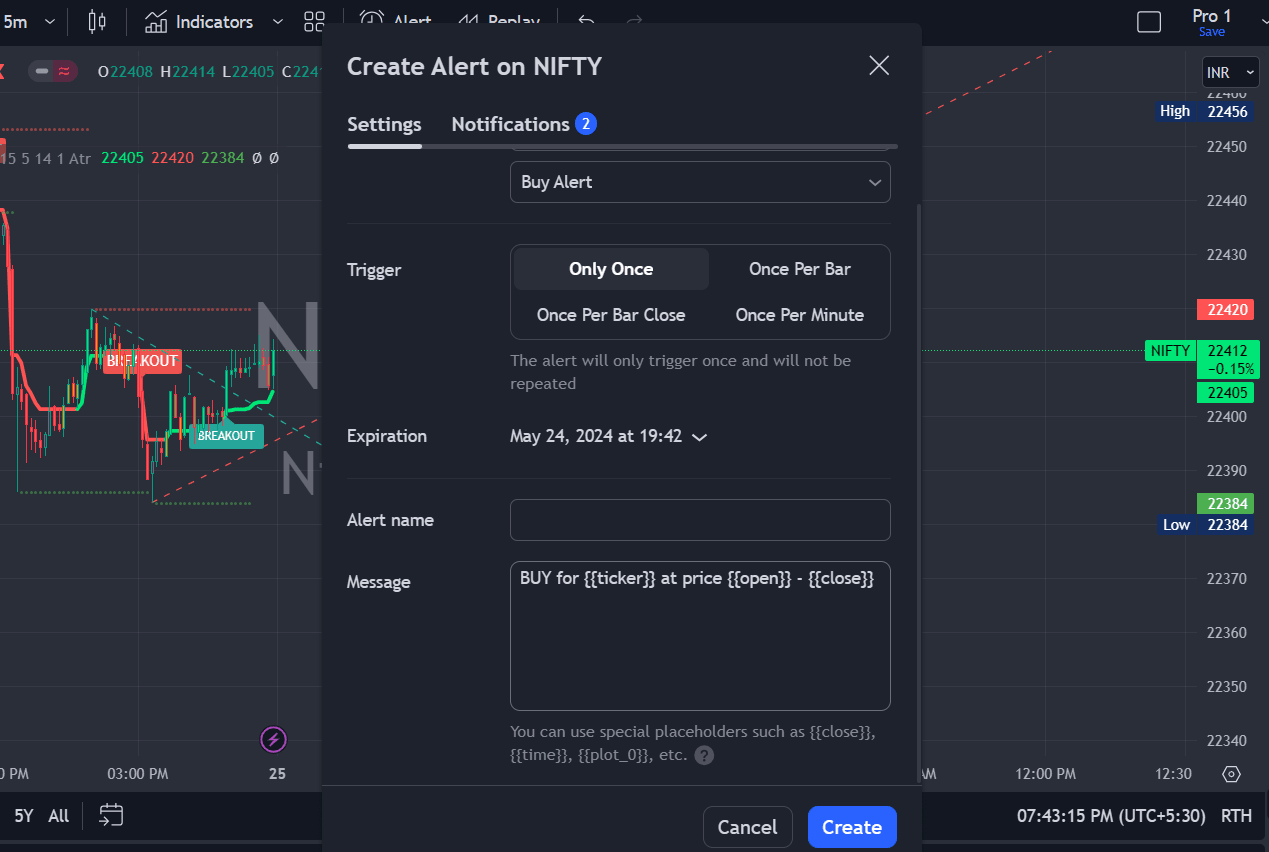Click the Alert name input field
The height and width of the screenshot is (852, 1269).
tap(700, 520)
